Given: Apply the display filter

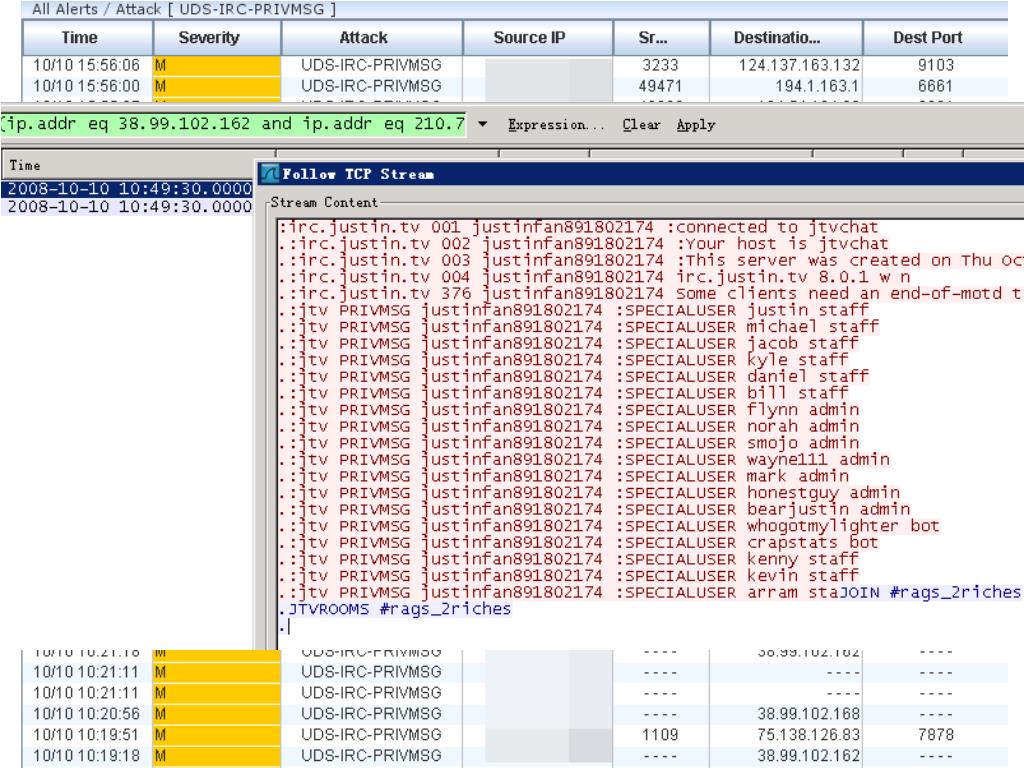Looking at the screenshot, I should point(696,124).
